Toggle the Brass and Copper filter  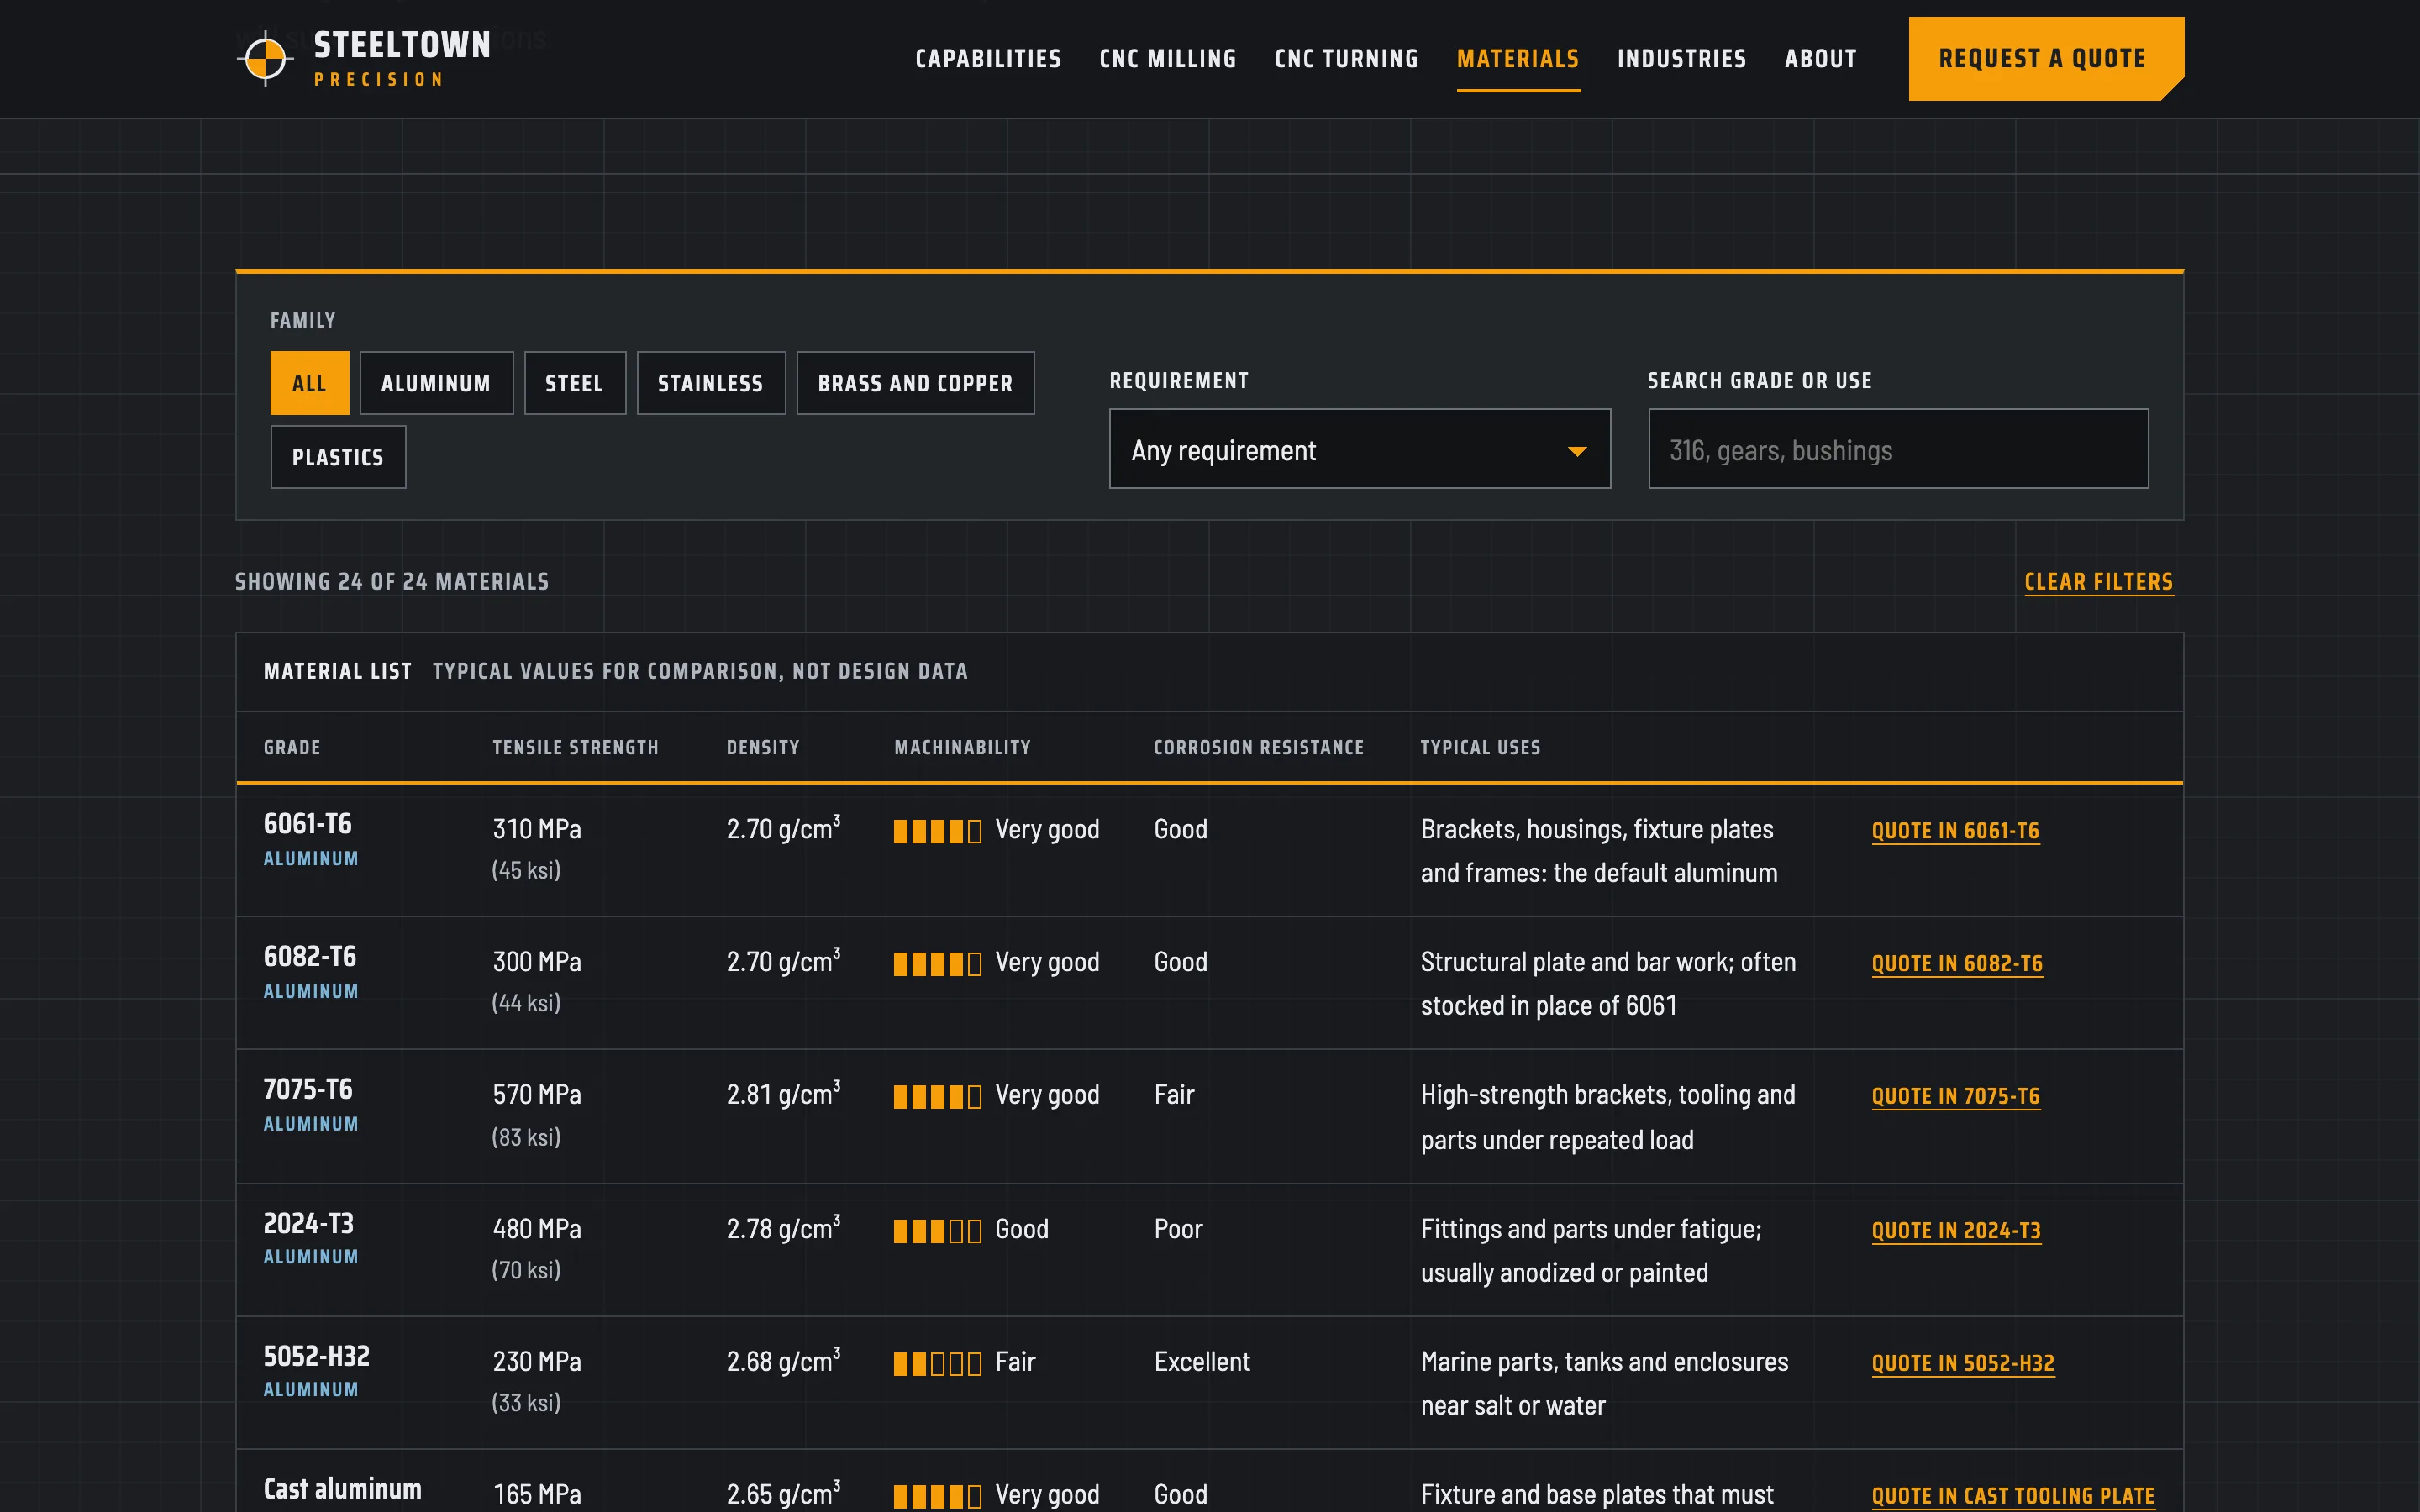point(915,383)
